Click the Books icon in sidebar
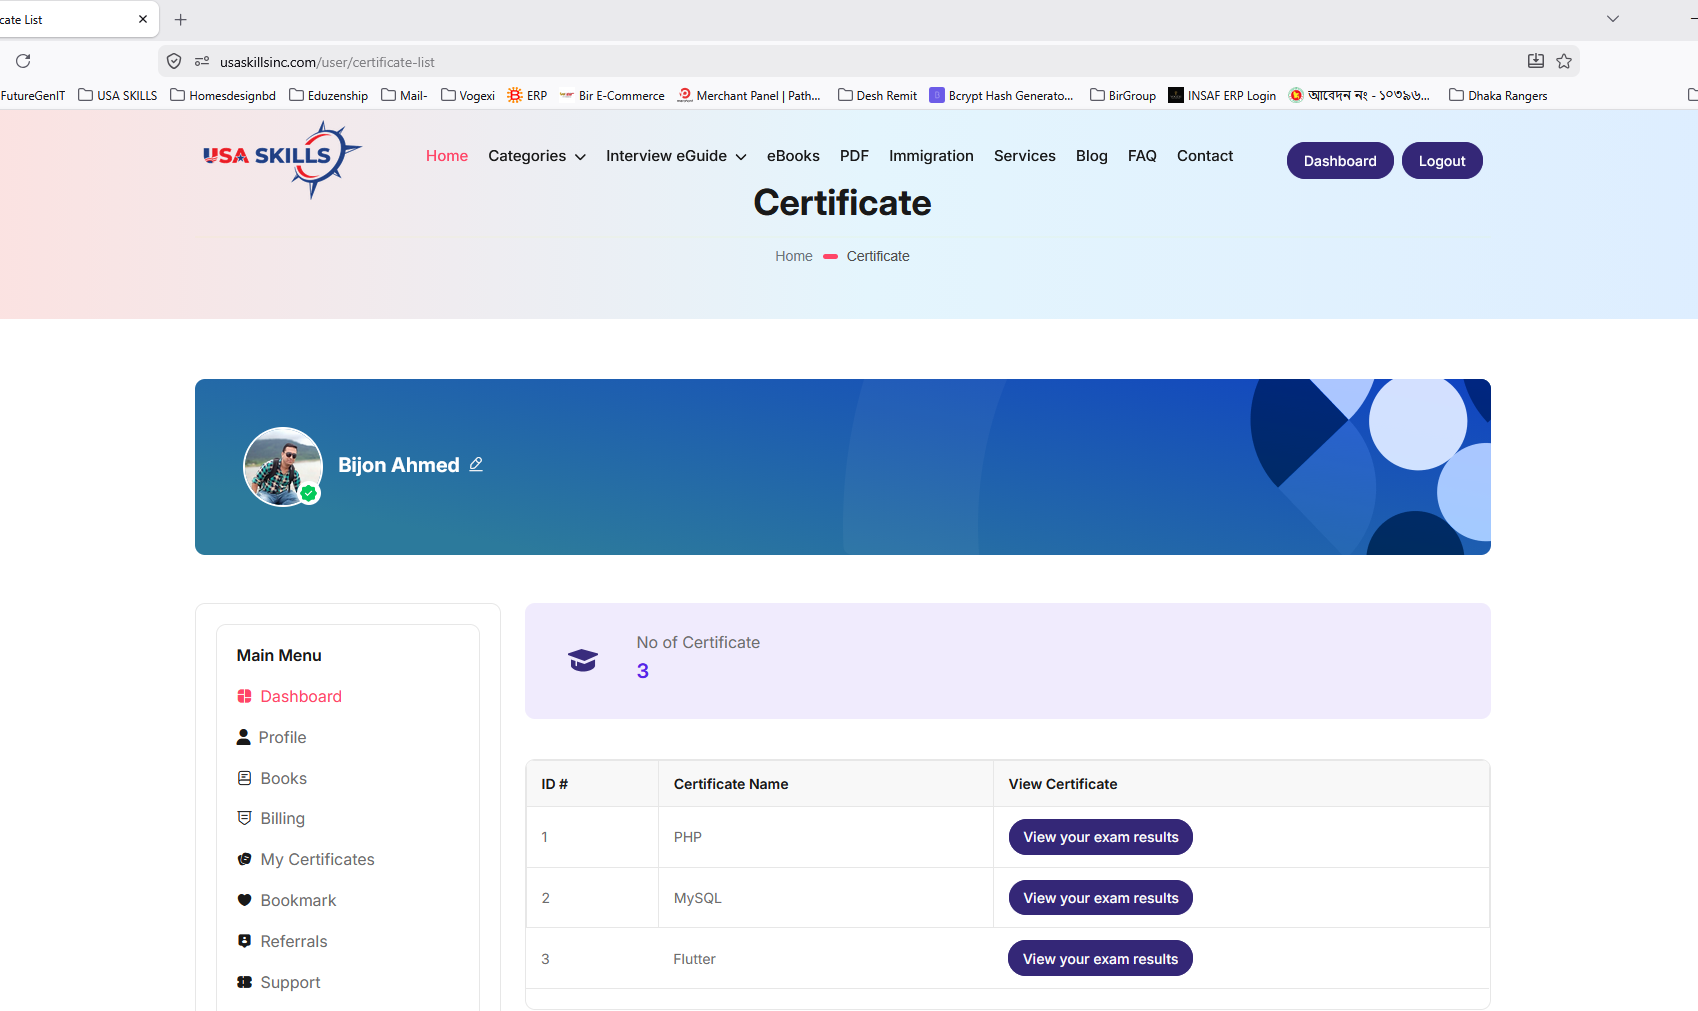 coord(244,778)
